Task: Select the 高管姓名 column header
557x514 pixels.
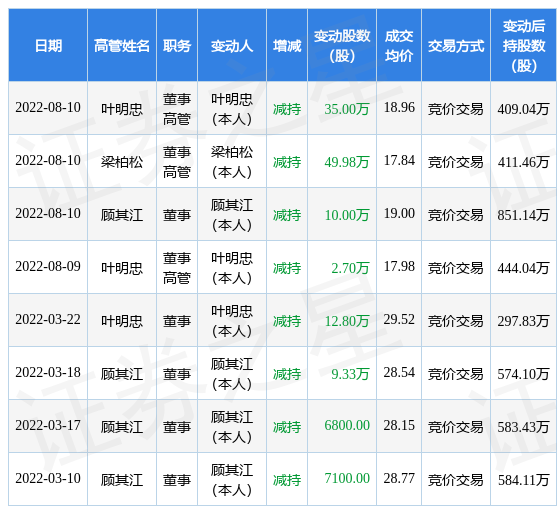Action: (x=122, y=46)
